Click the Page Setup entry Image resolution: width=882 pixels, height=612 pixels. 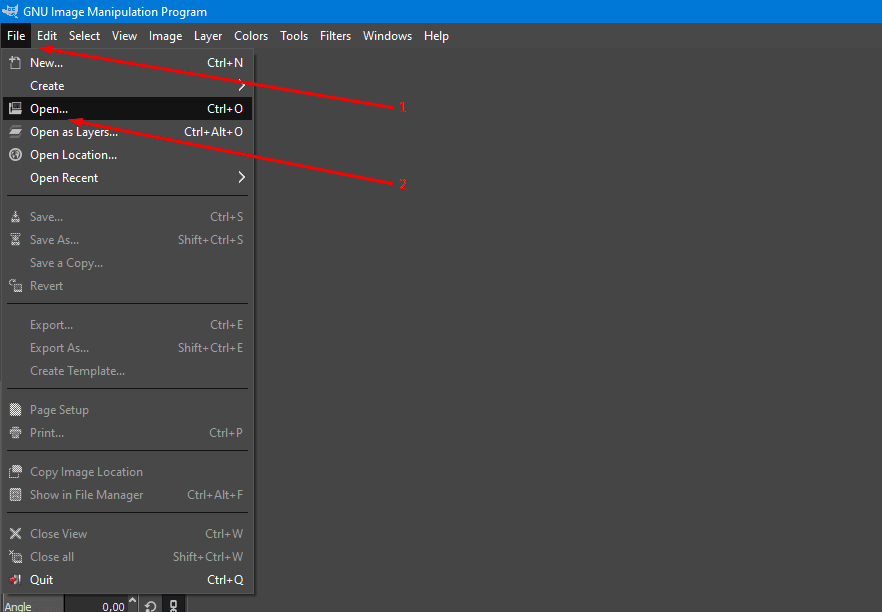(x=127, y=410)
